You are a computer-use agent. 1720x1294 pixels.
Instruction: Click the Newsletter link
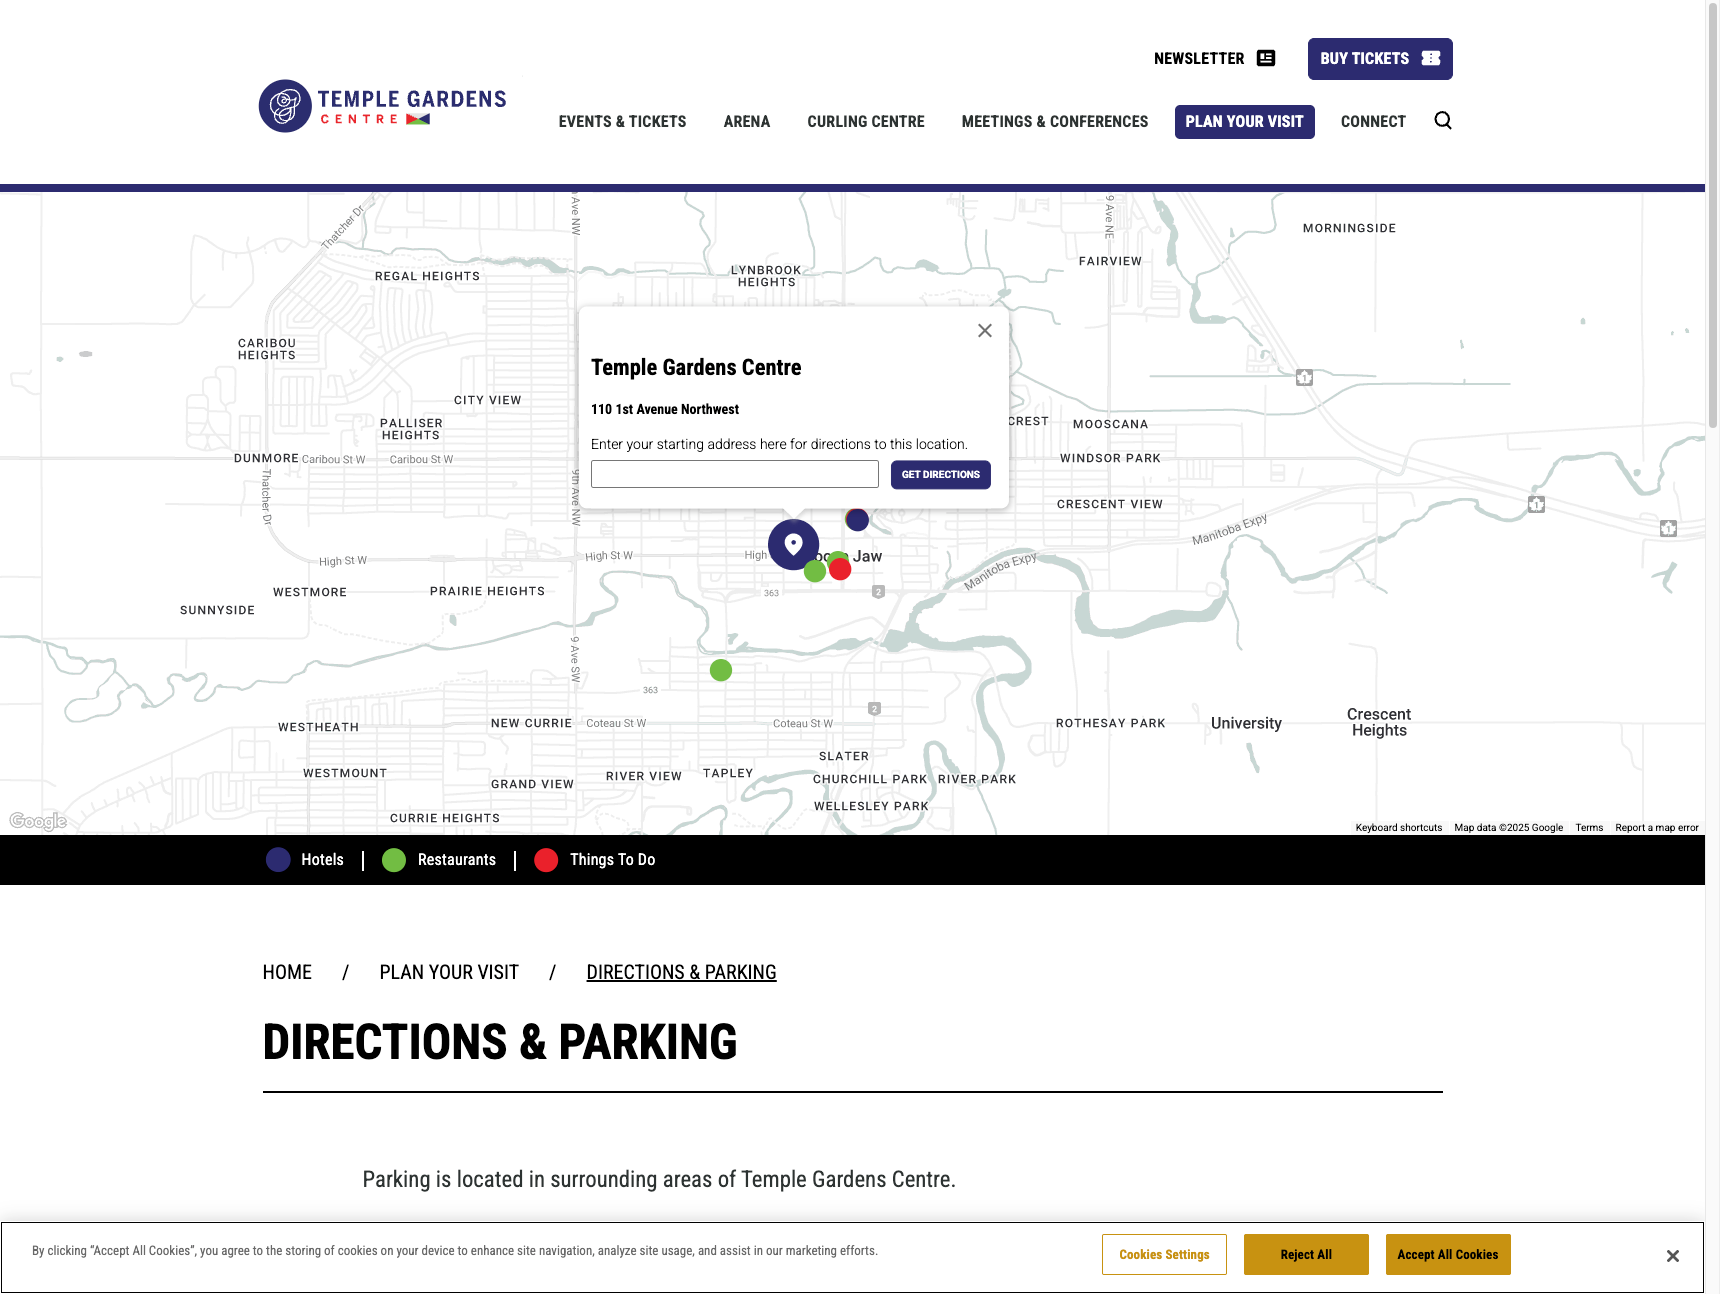(1214, 58)
